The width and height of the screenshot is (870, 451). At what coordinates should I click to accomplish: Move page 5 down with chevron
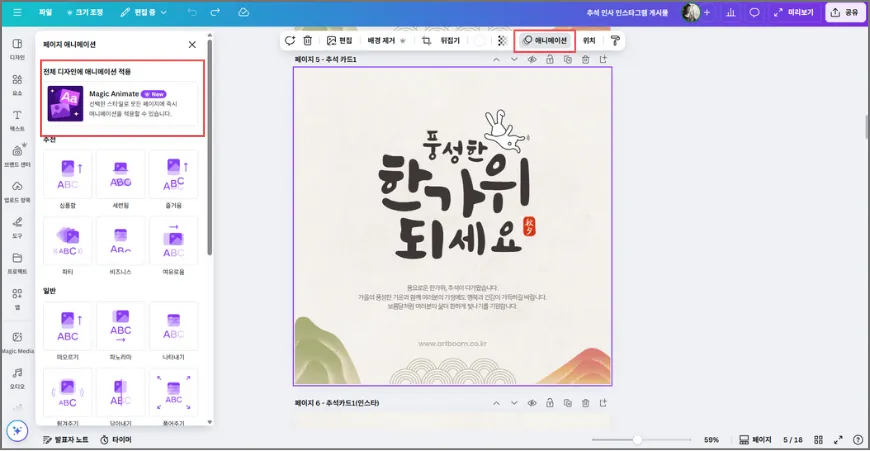click(x=514, y=59)
